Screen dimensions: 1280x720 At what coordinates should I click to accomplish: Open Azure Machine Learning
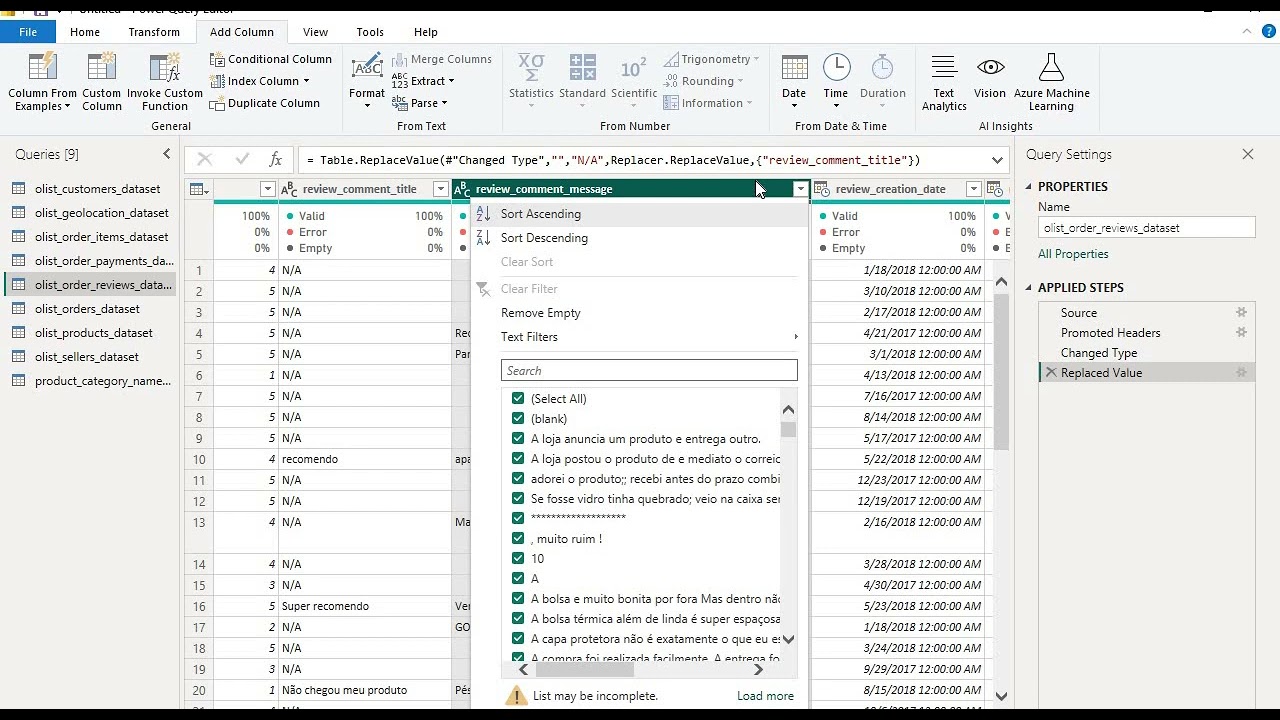[x=1052, y=82]
